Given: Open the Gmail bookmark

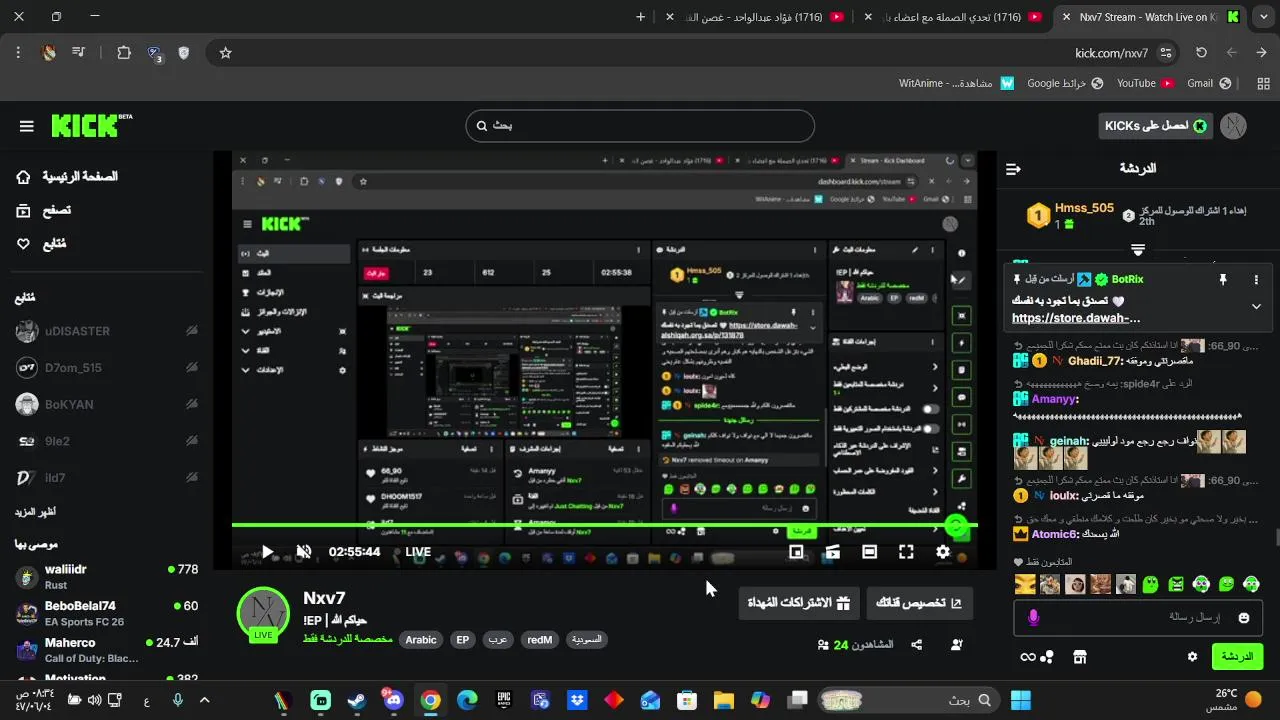Looking at the screenshot, I should (1209, 83).
